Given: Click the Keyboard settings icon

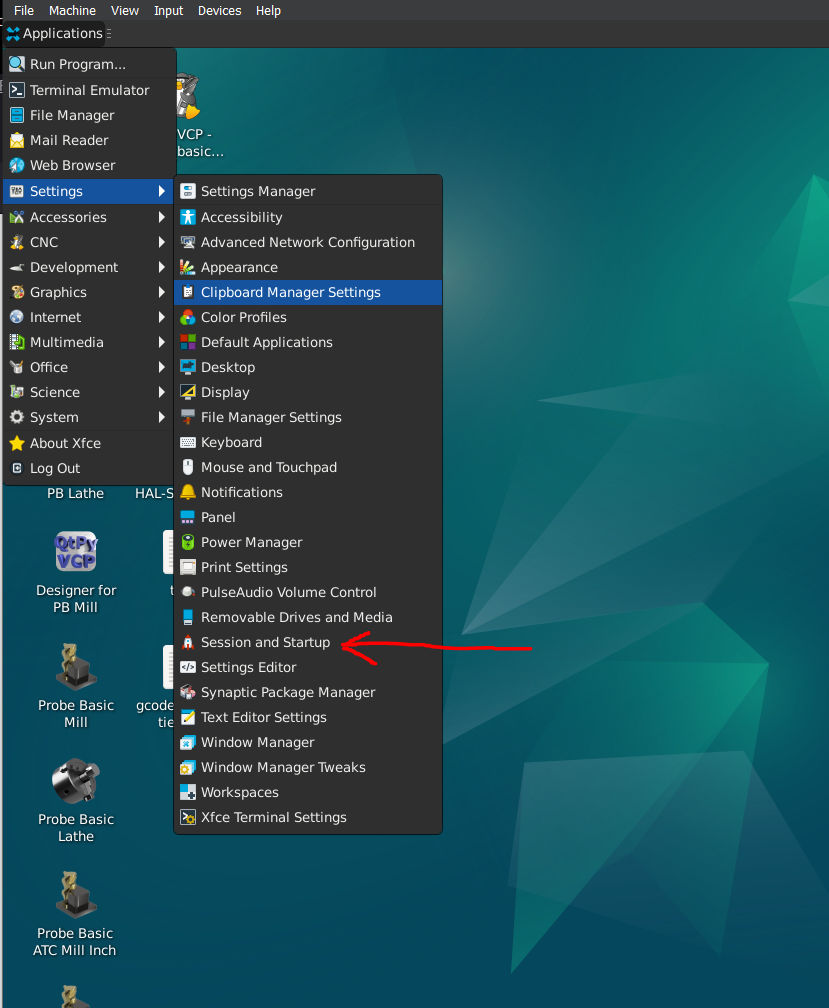Looking at the screenshot, I should click(x=188, y=442).
